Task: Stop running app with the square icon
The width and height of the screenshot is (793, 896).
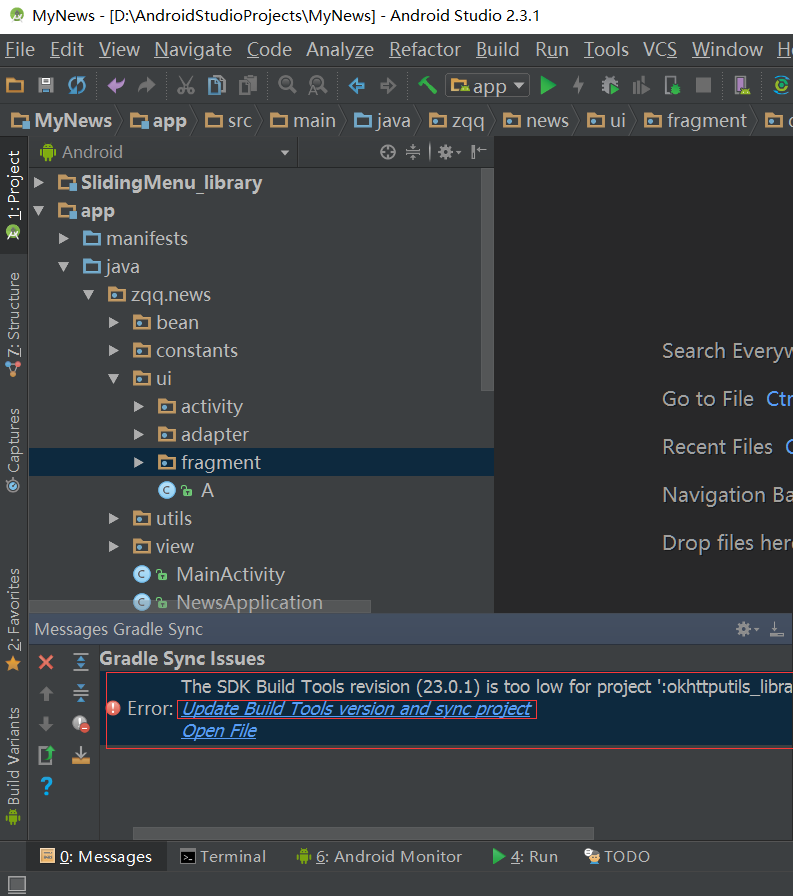Action: (x=703, y=86)
